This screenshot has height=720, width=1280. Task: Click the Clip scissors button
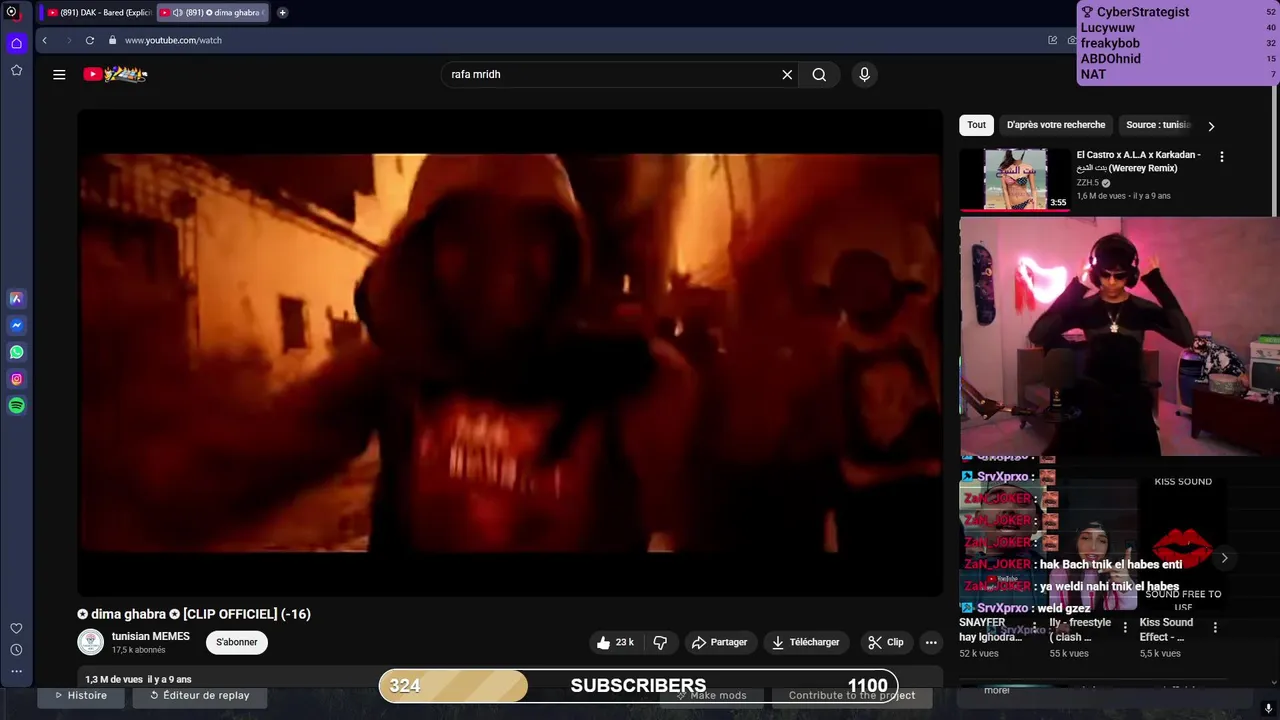(x=885, y=642)
